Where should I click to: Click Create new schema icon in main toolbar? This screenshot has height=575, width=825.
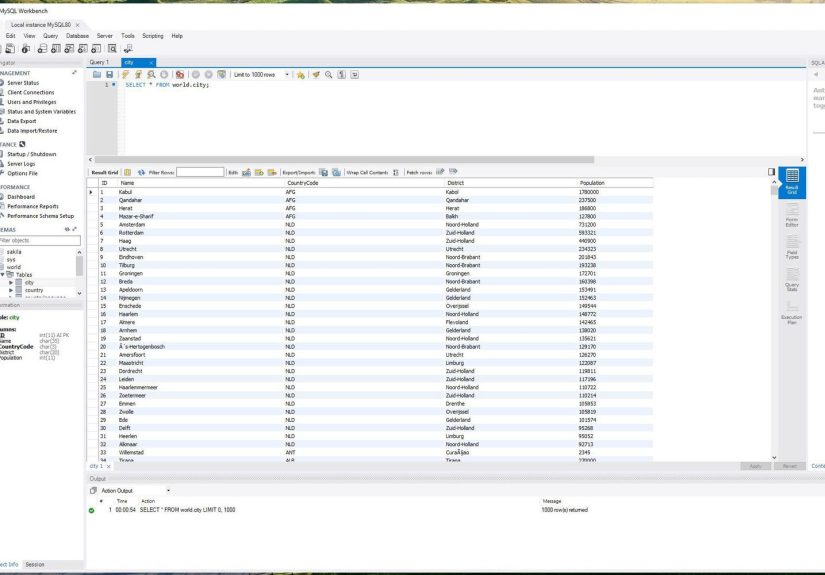click(42, 49)
